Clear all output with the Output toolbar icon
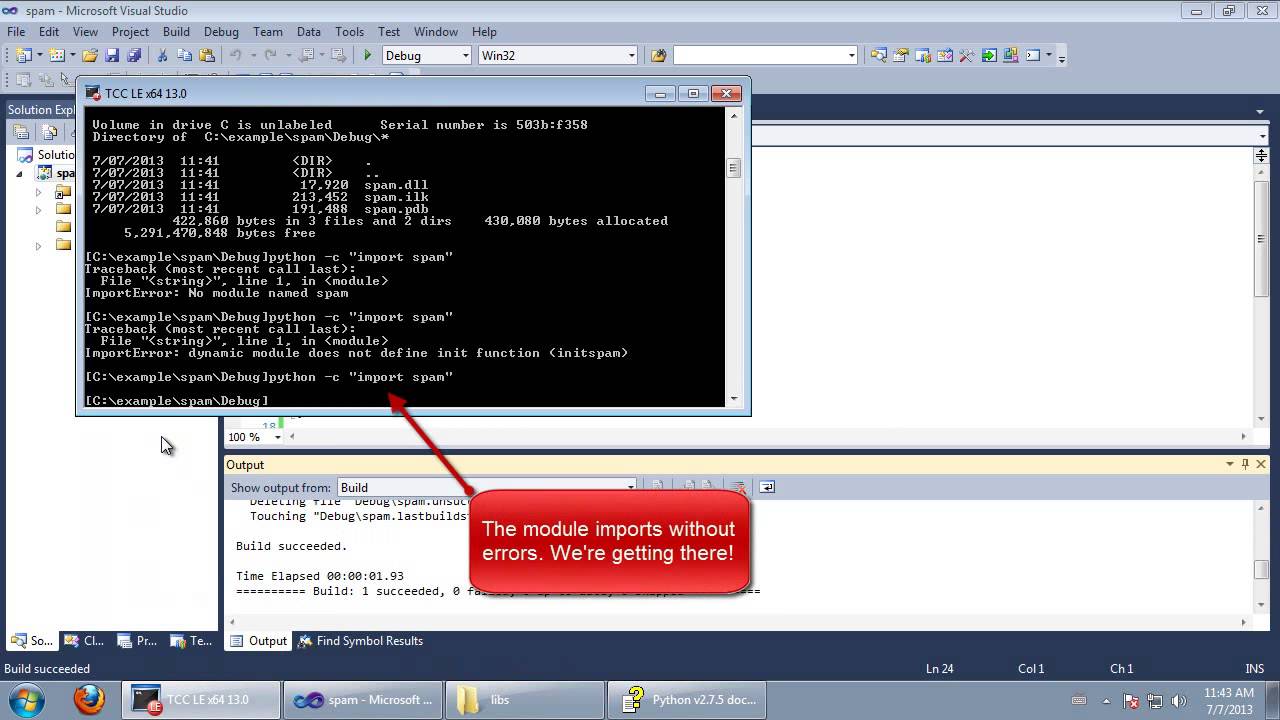 pyautogui.click(x=739, y=487)
